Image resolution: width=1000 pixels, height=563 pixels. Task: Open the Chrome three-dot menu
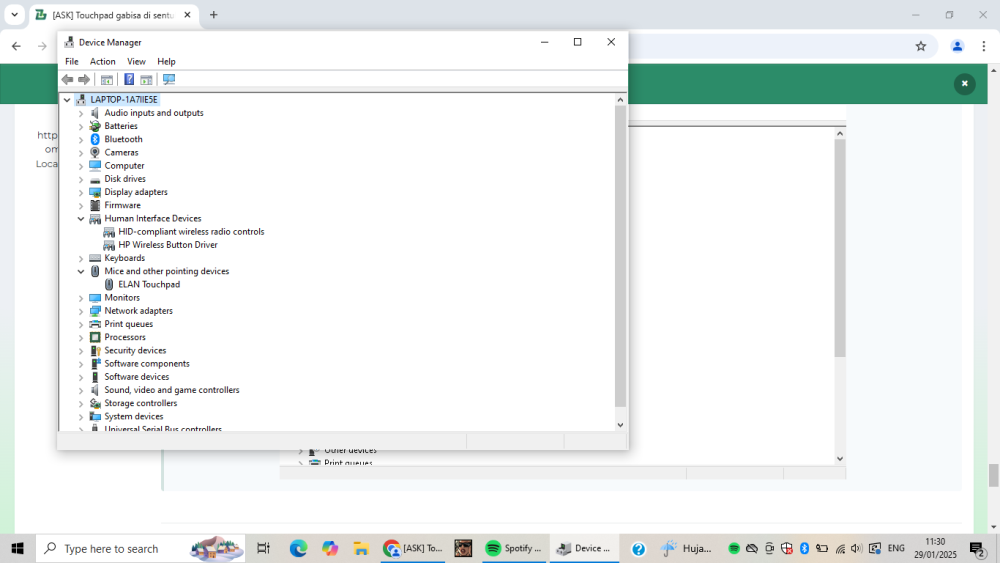(x=984, y=46)
